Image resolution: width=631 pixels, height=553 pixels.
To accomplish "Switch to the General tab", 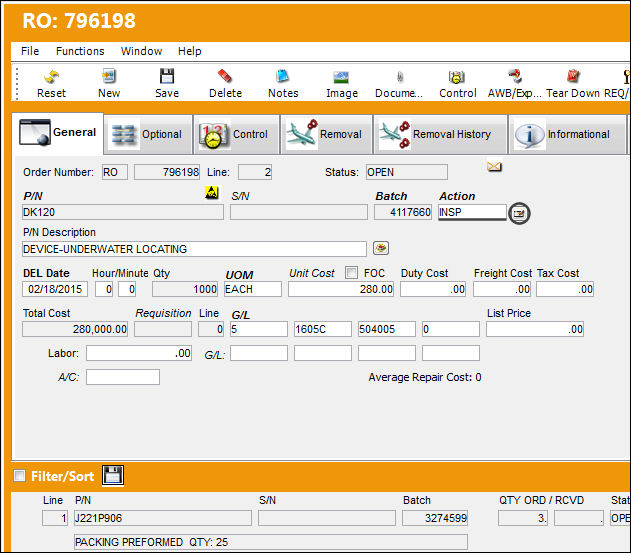I will click(x=58, y=133).
